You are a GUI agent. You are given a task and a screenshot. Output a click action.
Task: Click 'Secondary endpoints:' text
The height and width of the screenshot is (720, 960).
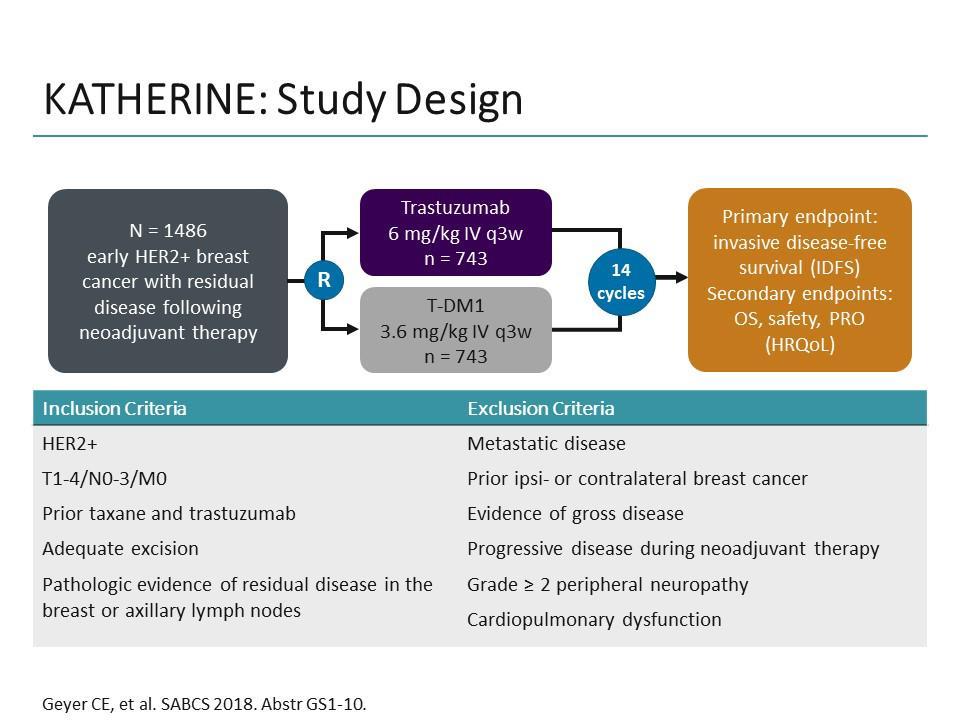click(800, 294)
